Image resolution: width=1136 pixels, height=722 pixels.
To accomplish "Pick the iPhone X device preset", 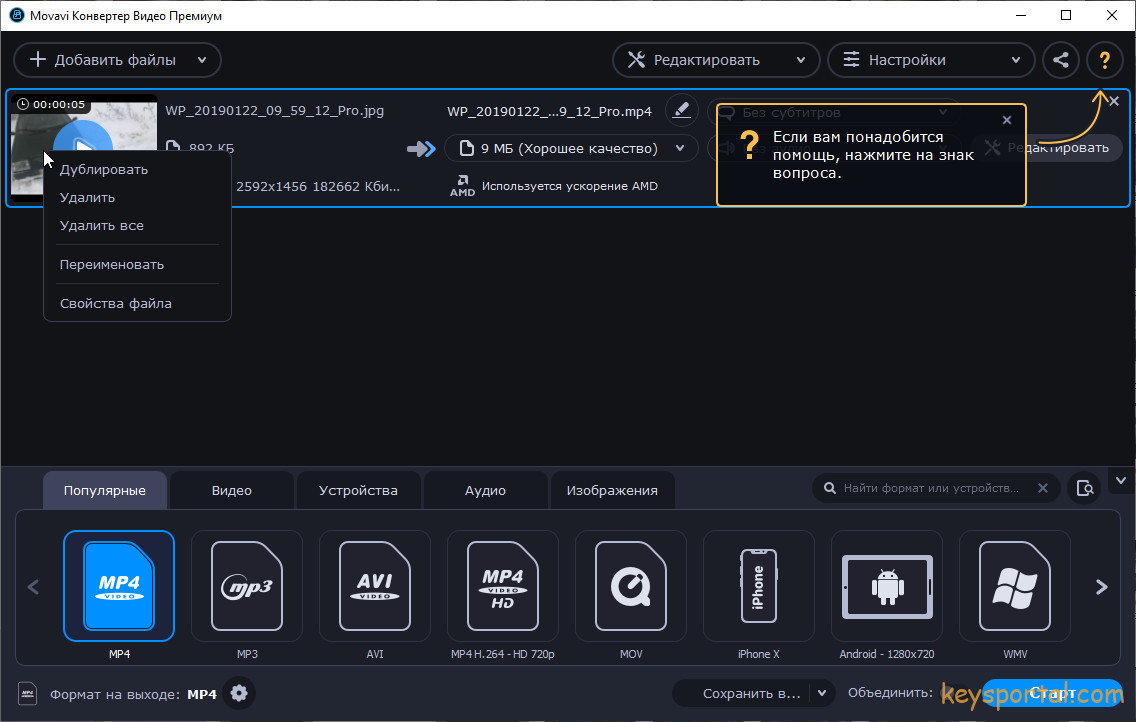I will click(x=759, y=586).
